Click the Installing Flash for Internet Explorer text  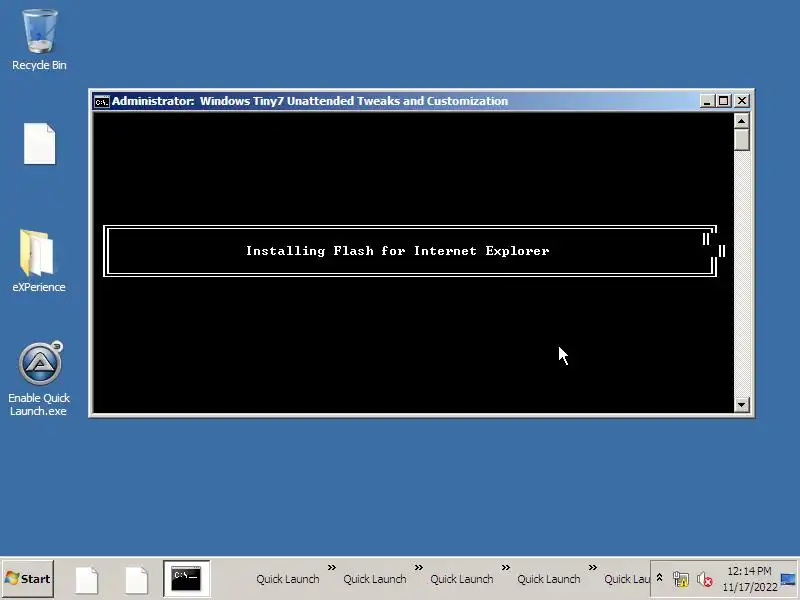pyautogui.click(x=397, y=251)
